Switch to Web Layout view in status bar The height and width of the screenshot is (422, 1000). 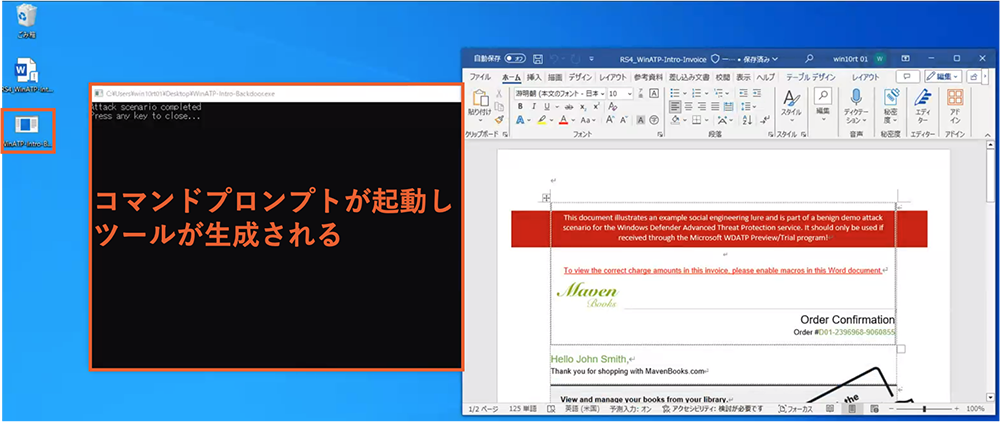876,409
